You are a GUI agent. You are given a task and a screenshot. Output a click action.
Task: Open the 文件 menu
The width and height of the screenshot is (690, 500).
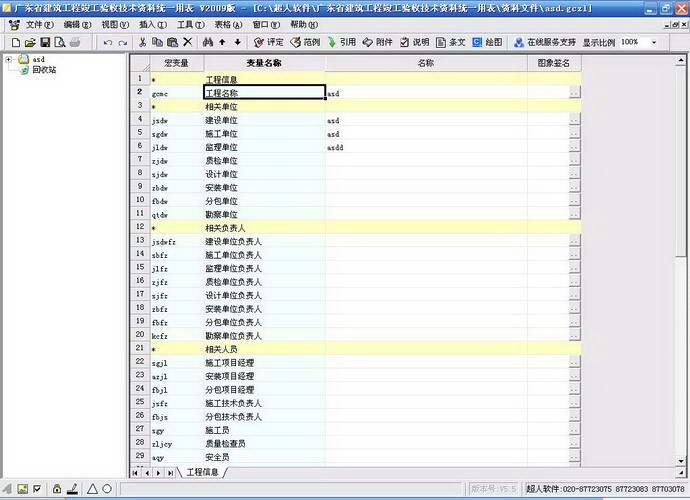point(39,25)
